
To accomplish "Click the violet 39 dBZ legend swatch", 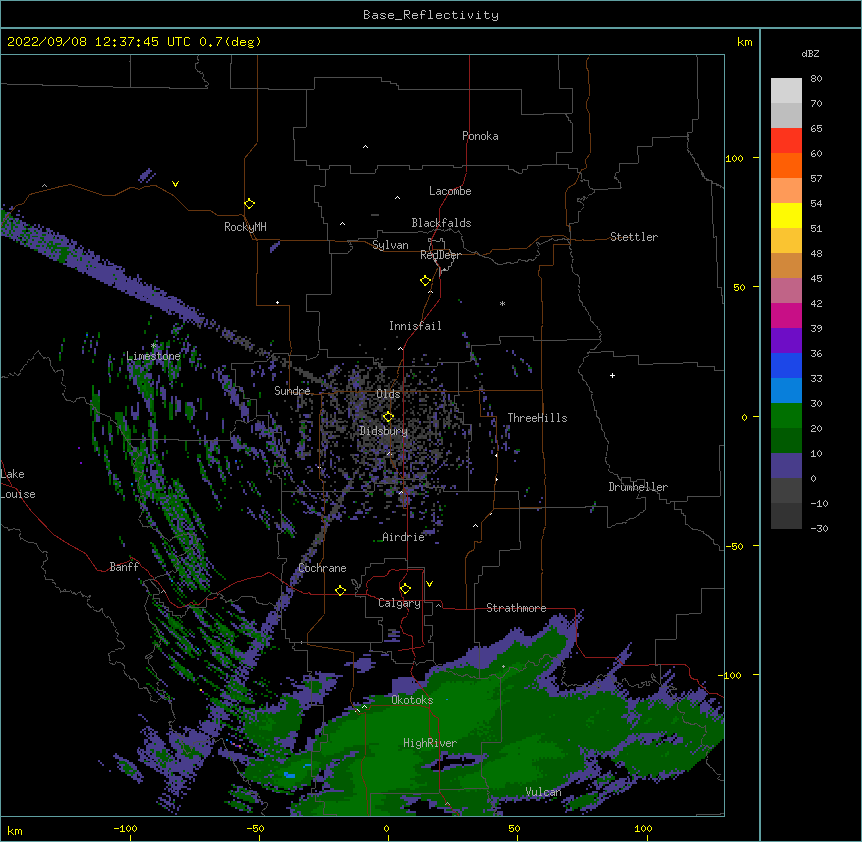I will point(786,341).
